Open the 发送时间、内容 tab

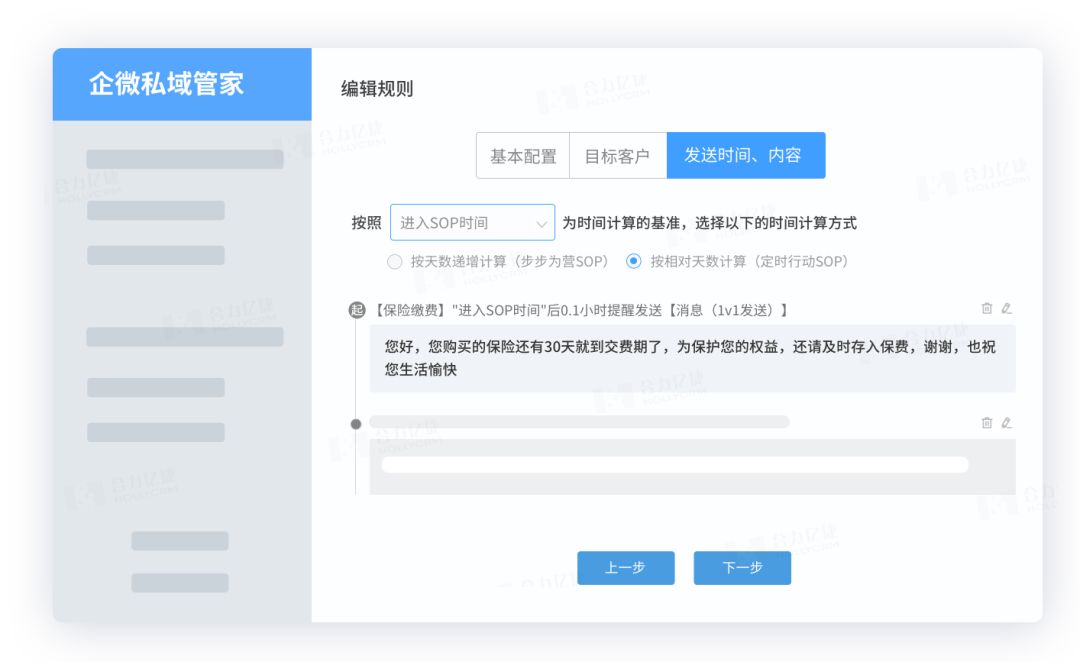pyautogui.click(x=745, y=156)
